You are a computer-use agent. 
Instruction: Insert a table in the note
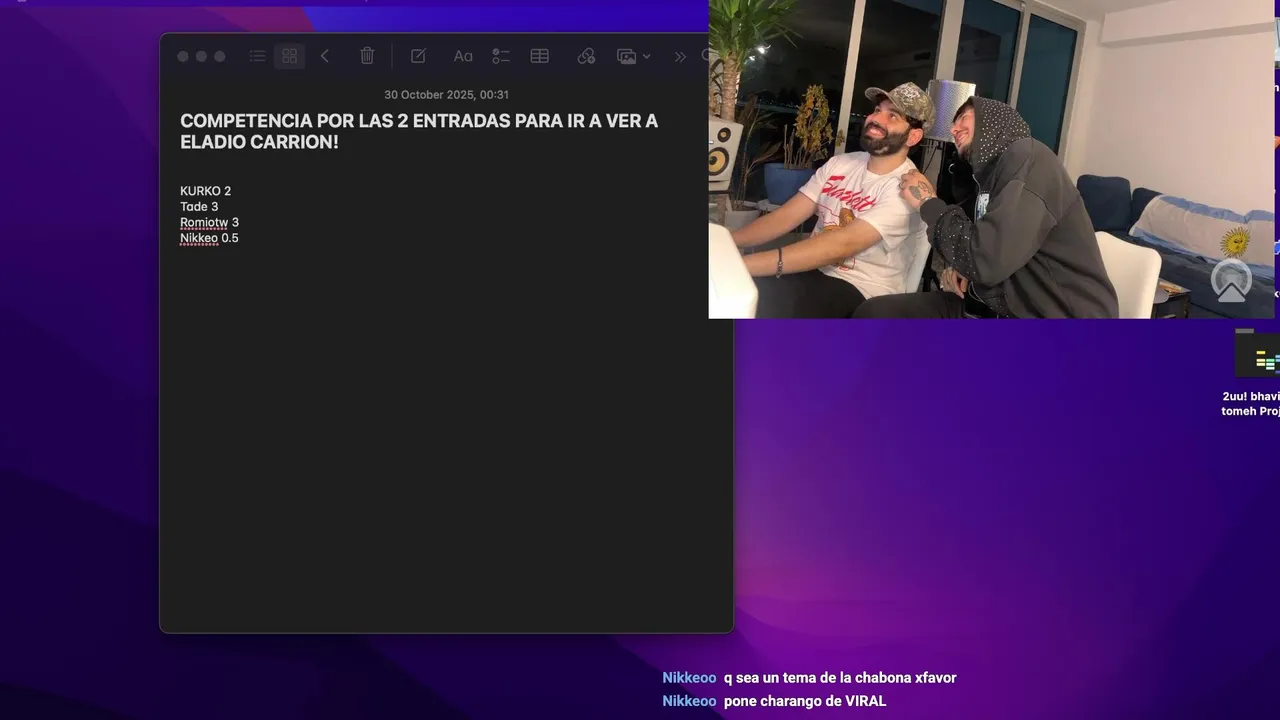tap(540, 56)
